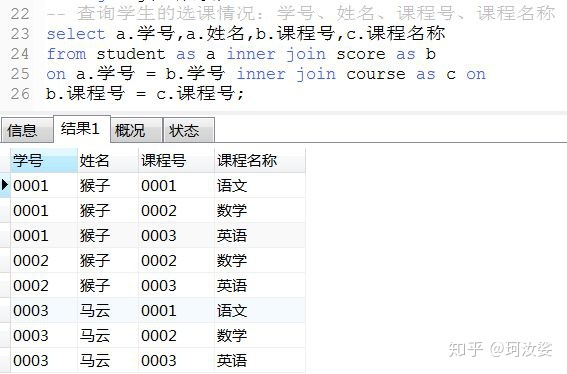Select 数学 cell in student 0002 row
567x374 pixels.
[x=260, y=260]
